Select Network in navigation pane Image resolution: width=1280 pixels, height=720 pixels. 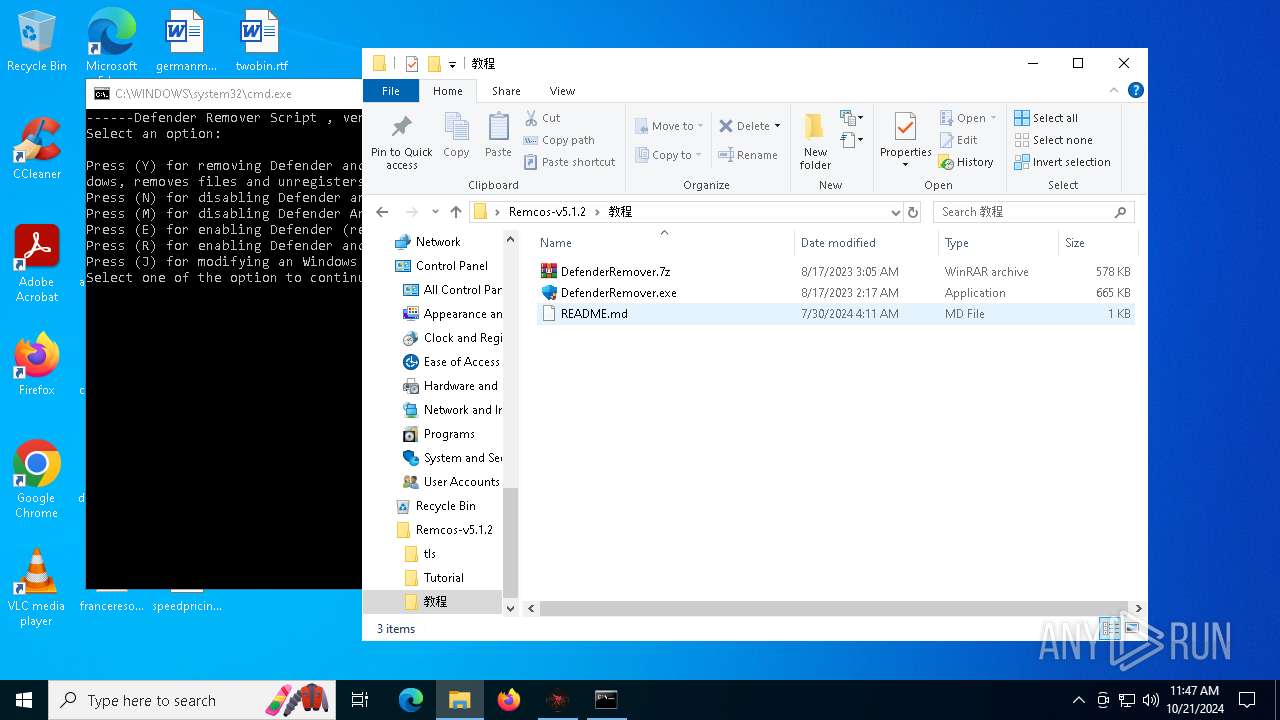click(438, 242)
